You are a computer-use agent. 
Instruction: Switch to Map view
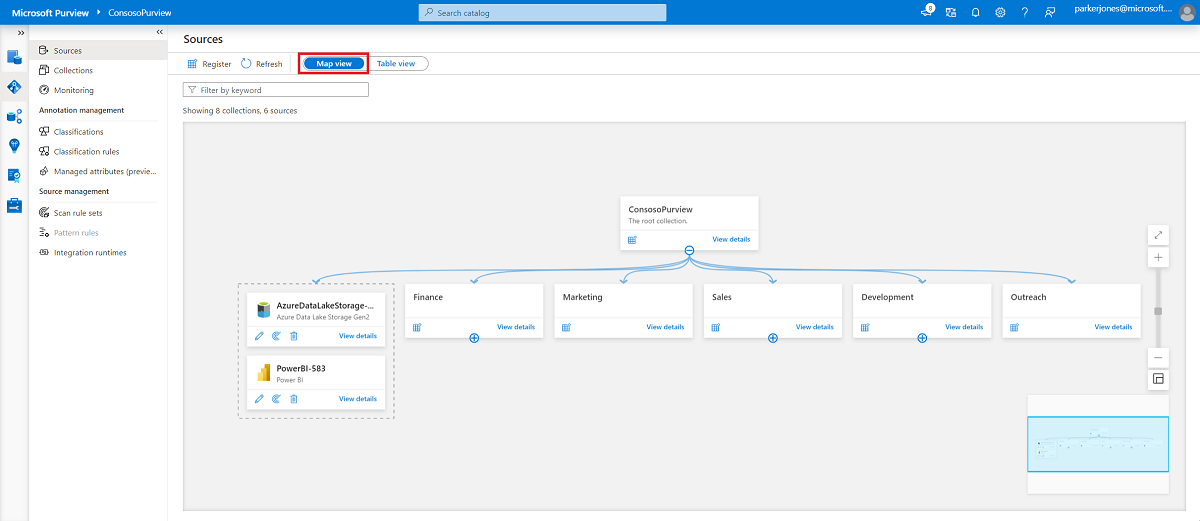click(334, 63)
